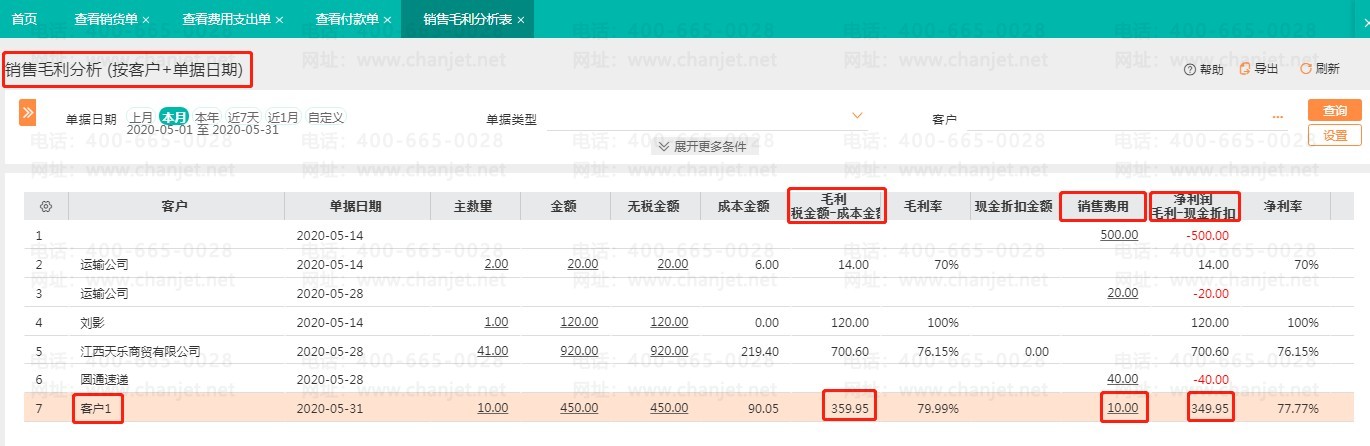Open table column settings gear icon
This screenshot has width=1370, height=446.
(x=45, y=207)
